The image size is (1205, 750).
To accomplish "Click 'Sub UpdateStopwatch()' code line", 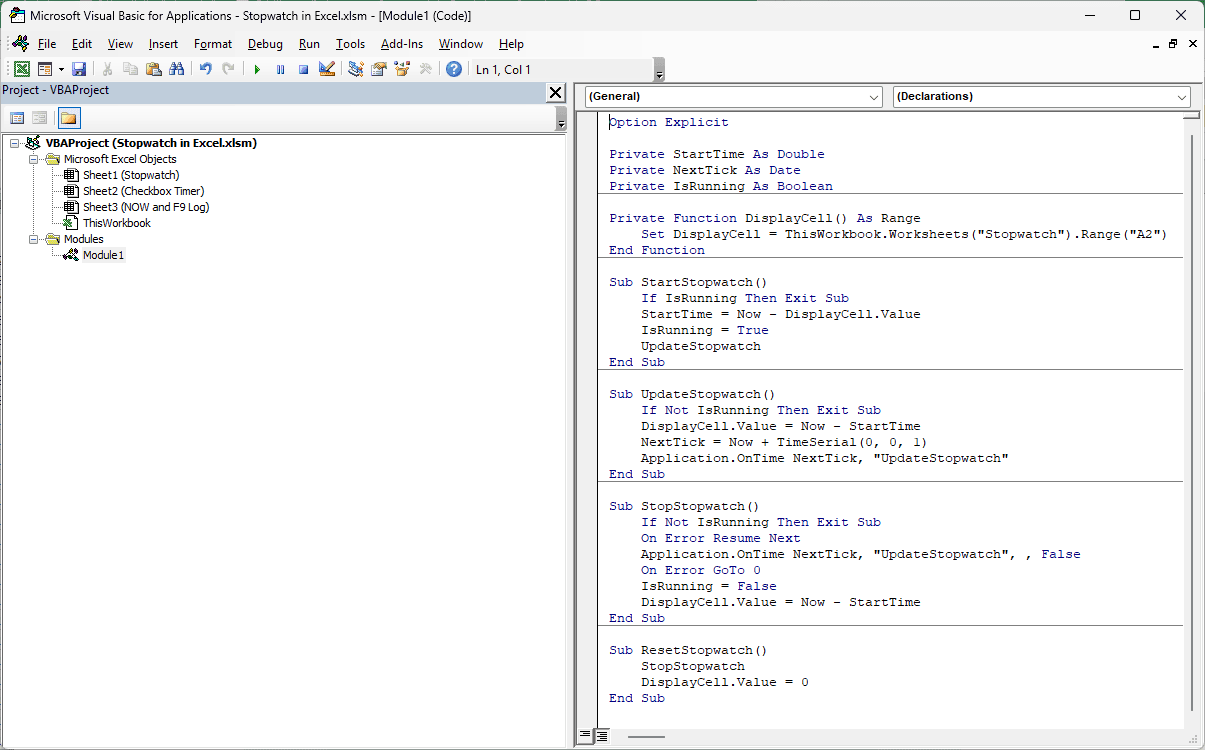I will pos(692,394).
